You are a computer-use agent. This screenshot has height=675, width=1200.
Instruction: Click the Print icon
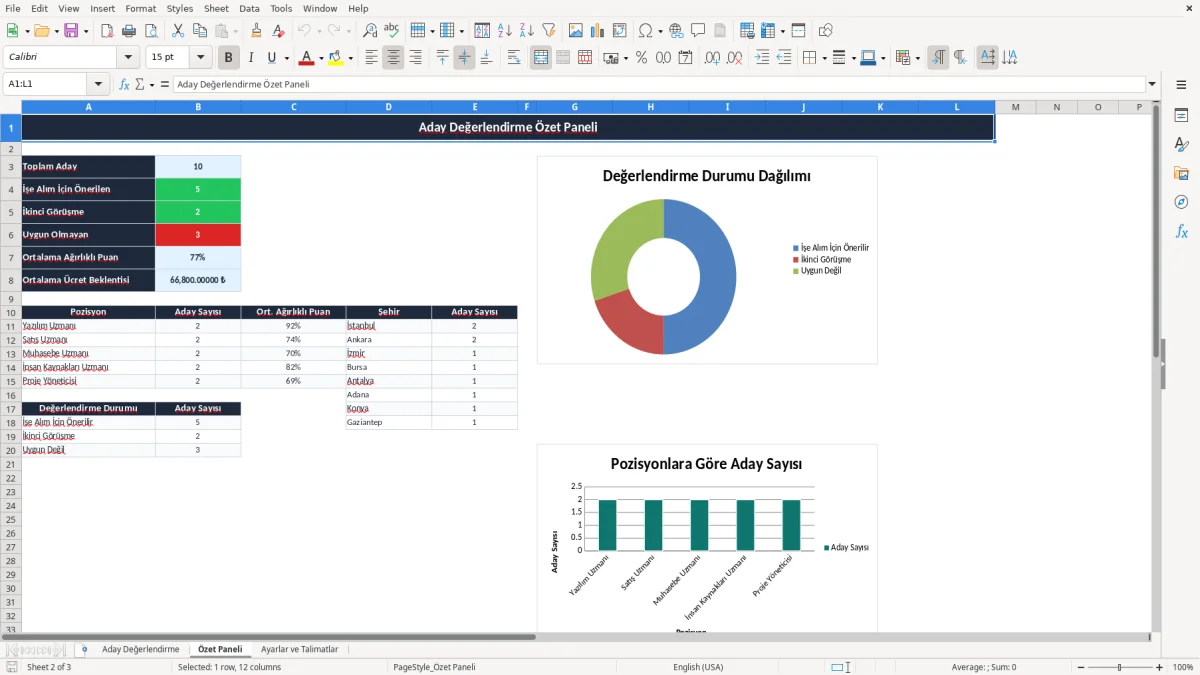tap(129, 31)
